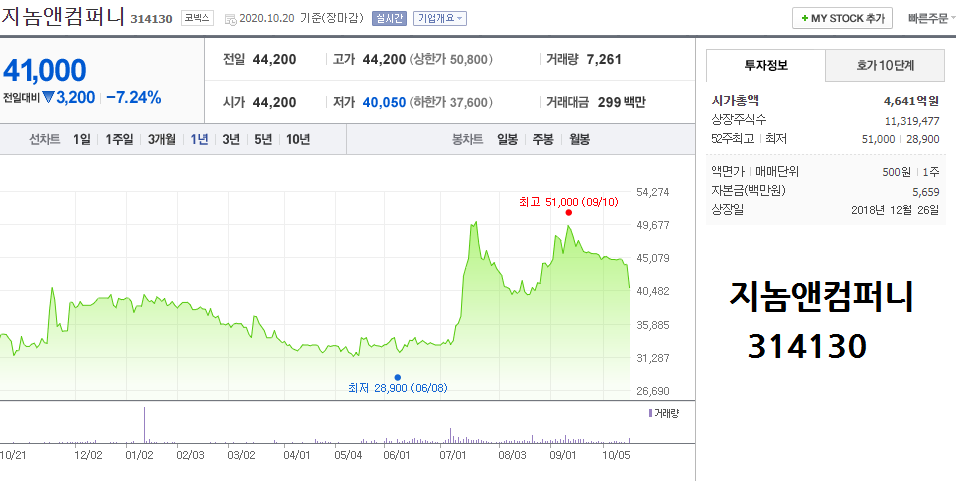Click the 전일 value 44,200

click(274, 60)
